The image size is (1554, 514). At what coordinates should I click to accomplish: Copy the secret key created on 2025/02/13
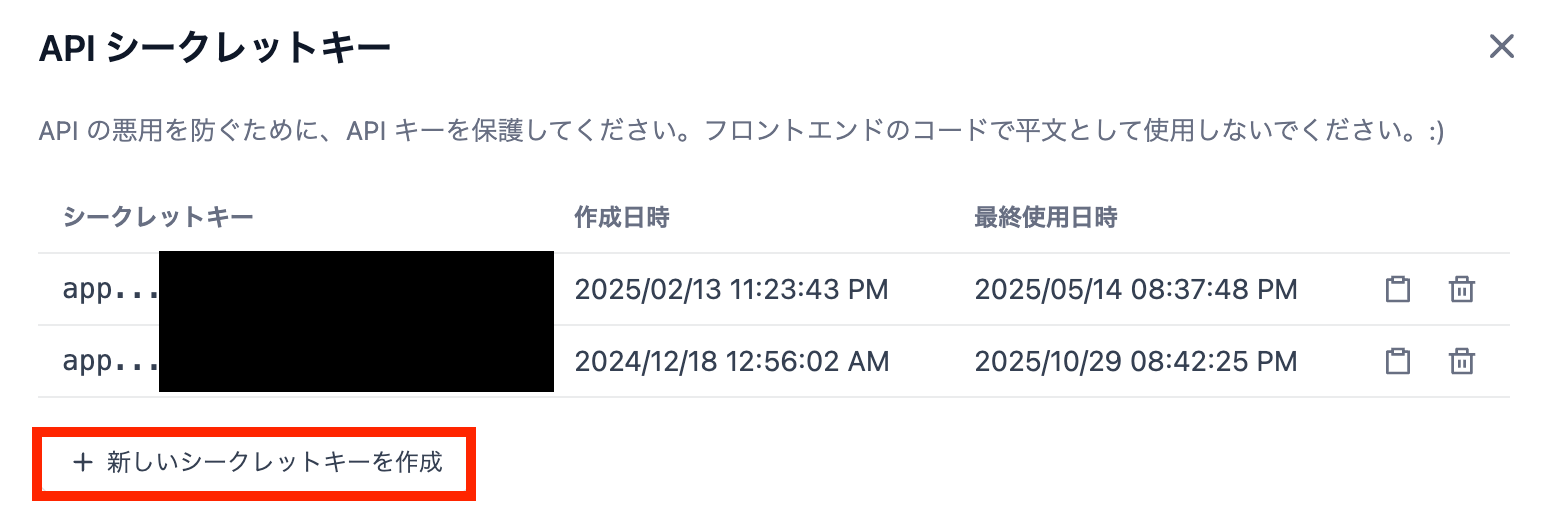(1397, 290)
